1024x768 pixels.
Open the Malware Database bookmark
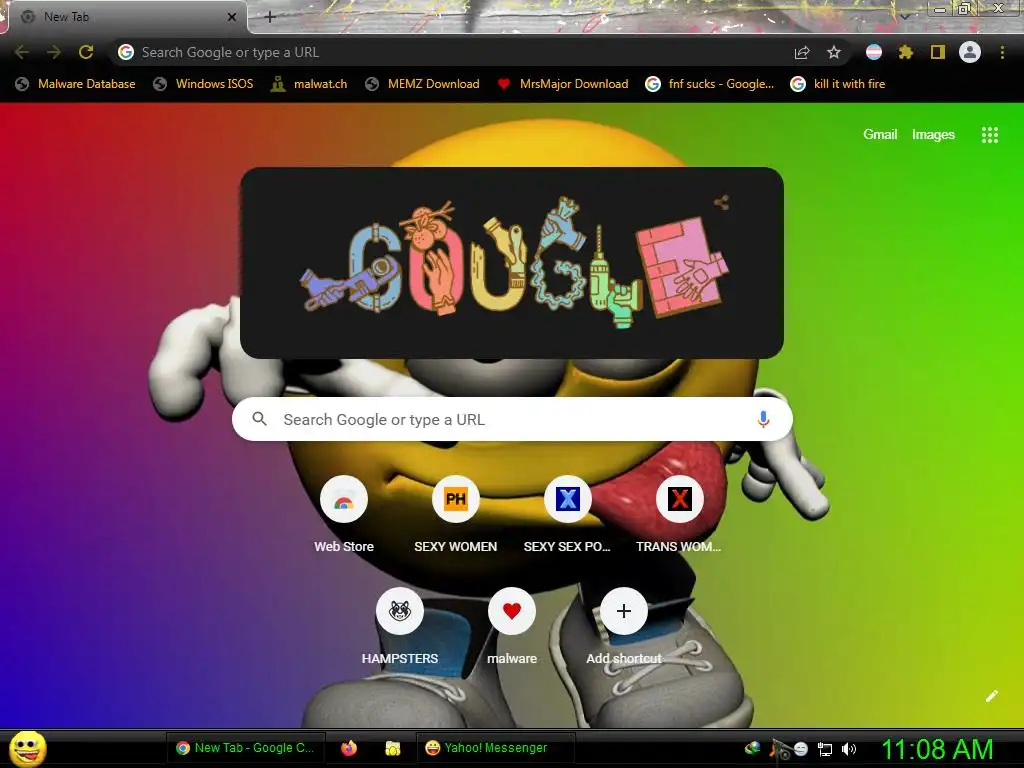(x=75, y=84)
